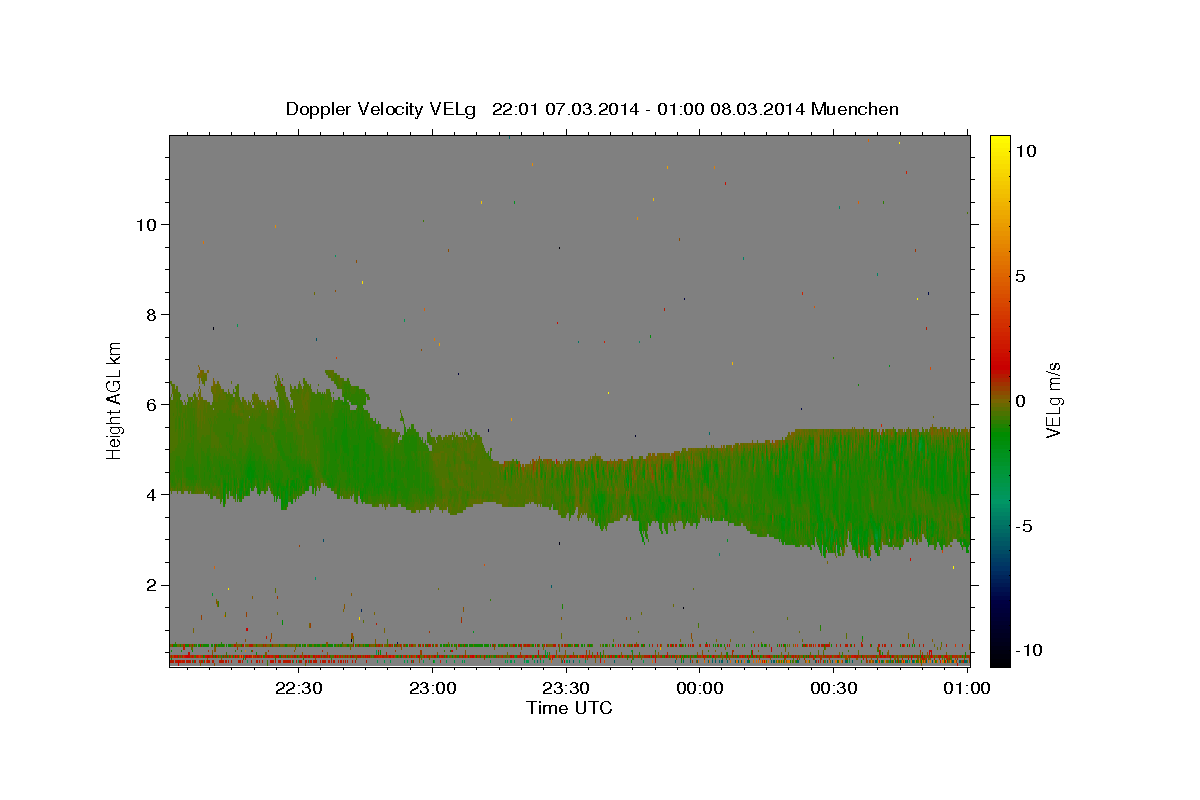
Task: Click the 00:00 time tick label
Action: pyautogui.click(x=700, y=688)
